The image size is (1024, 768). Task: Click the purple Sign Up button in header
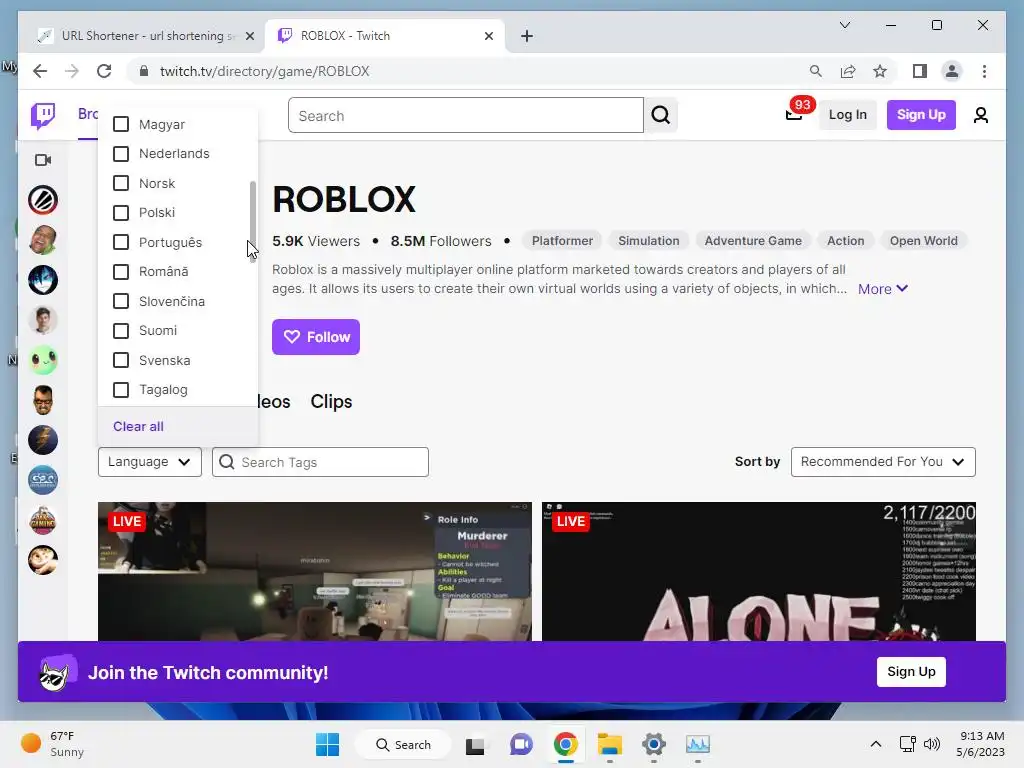pos(921,115)
